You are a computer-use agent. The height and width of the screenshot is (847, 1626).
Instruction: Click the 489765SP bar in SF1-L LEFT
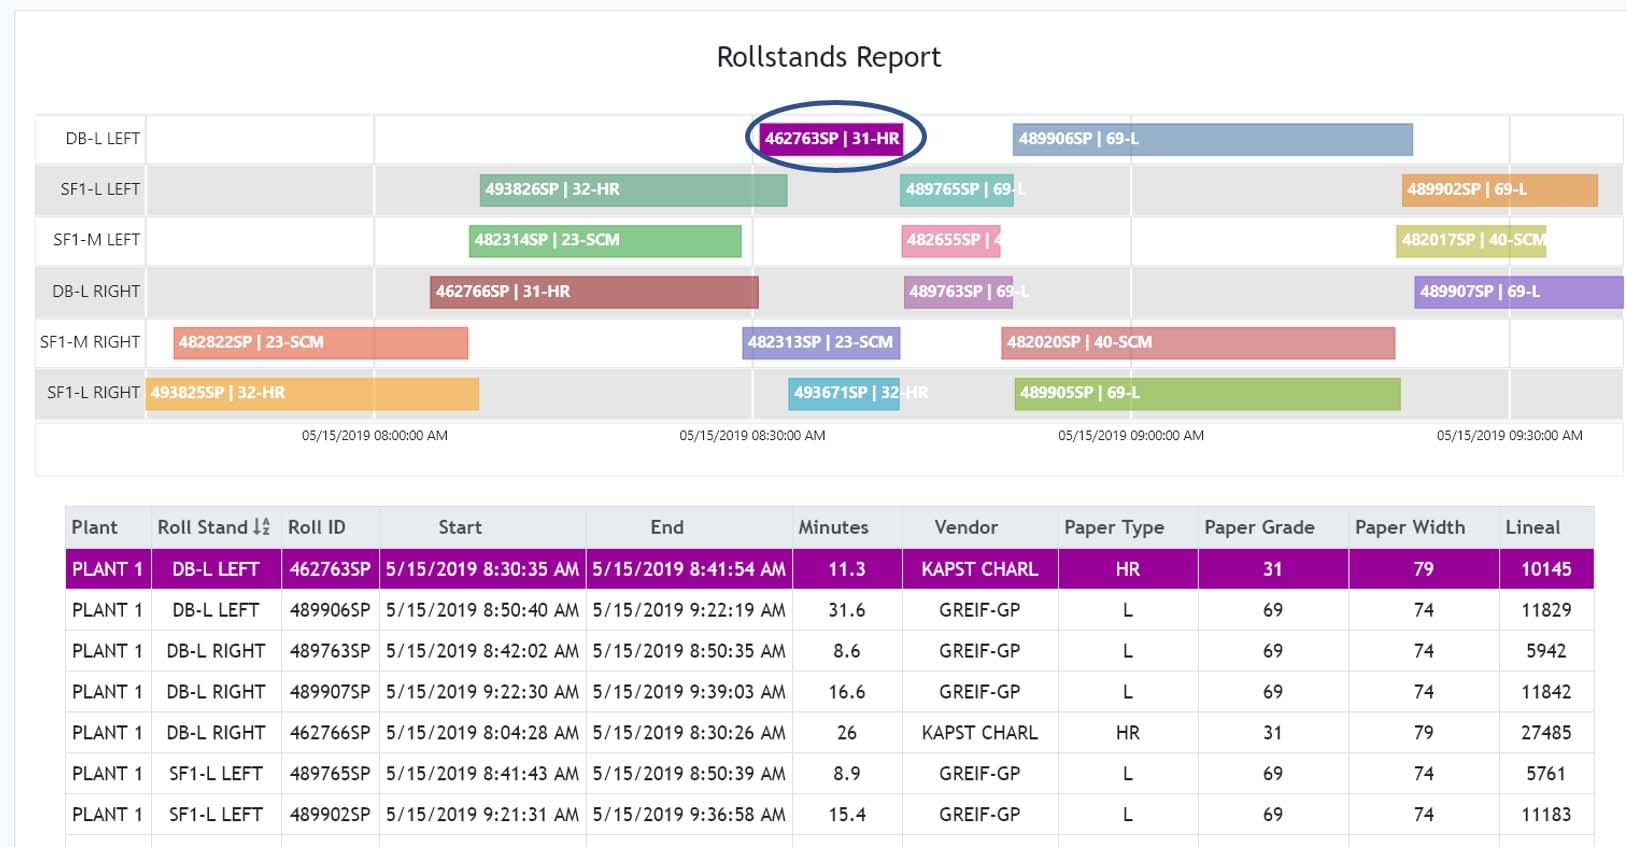pyautogui.click(x=957, y=190)
